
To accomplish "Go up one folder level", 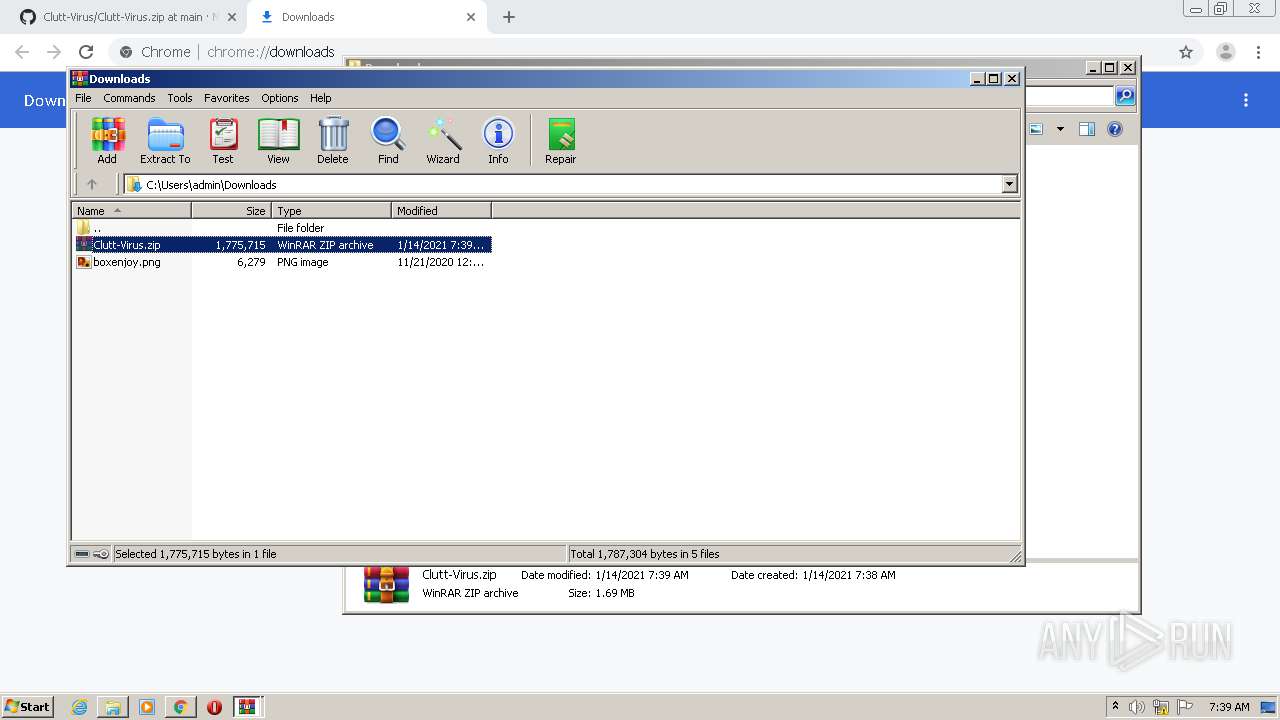I will point(92,184).
